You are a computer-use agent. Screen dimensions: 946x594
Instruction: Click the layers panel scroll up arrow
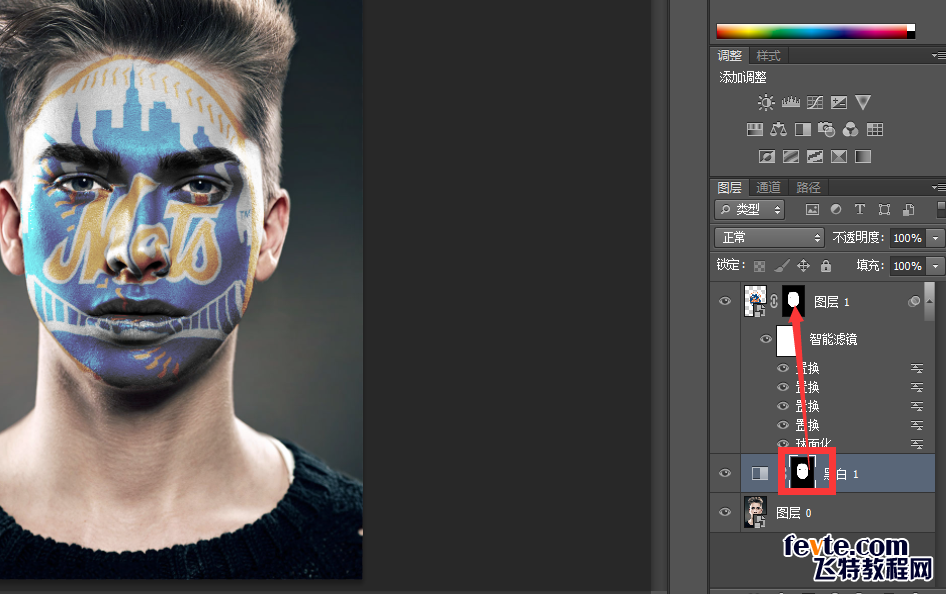click(x=930, y=301)
